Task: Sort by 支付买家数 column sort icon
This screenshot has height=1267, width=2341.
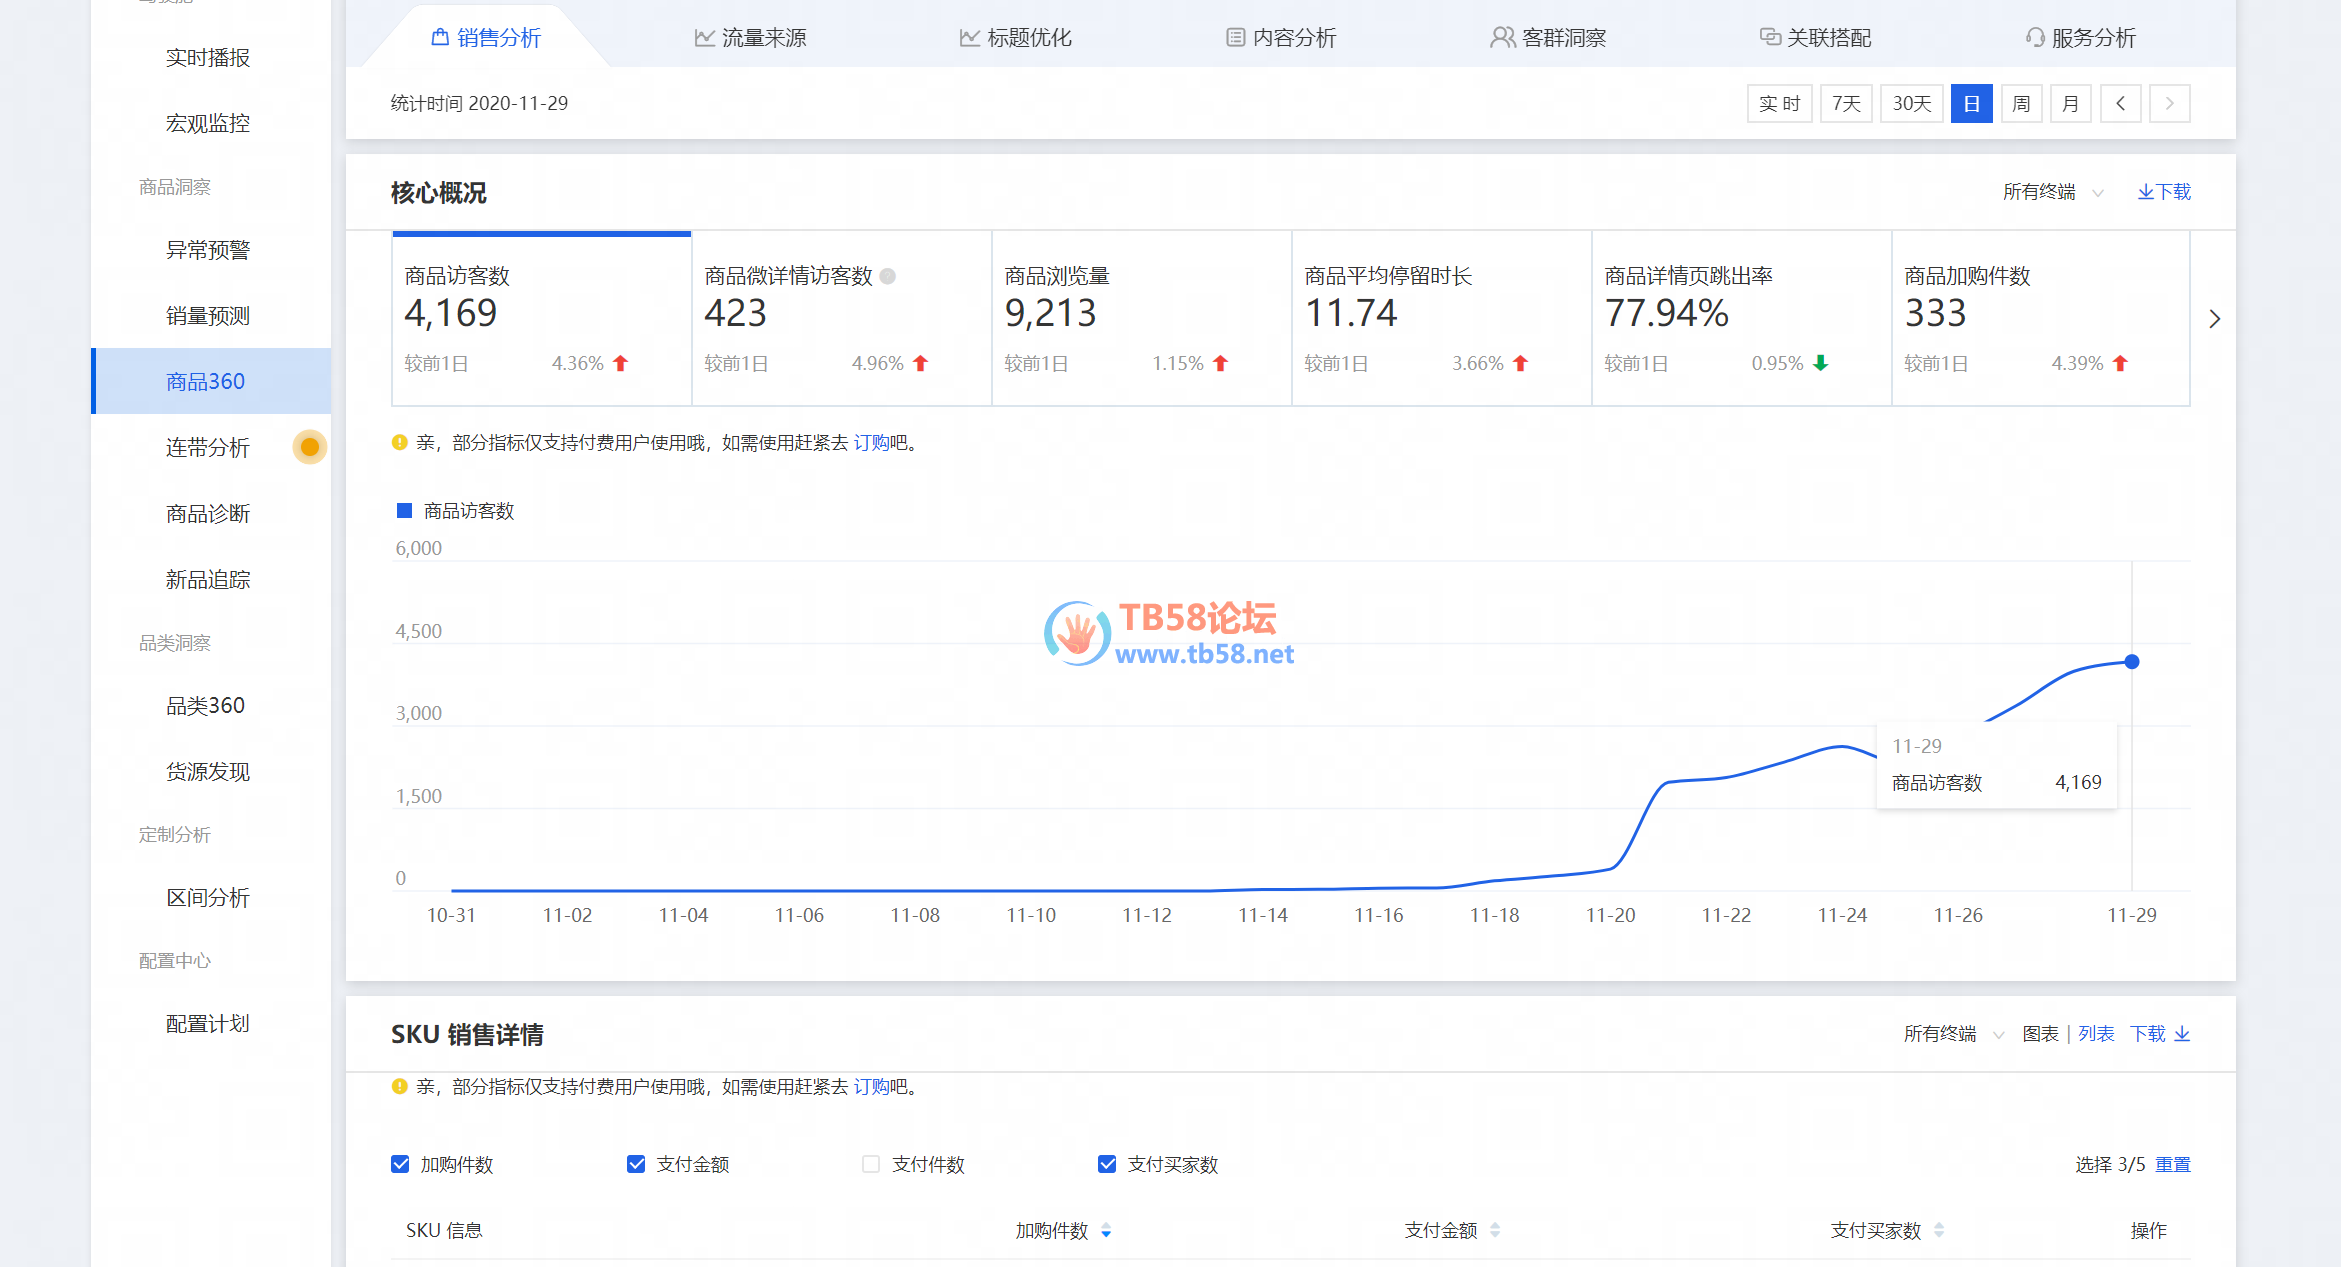Action: tap(1939, 1231)
